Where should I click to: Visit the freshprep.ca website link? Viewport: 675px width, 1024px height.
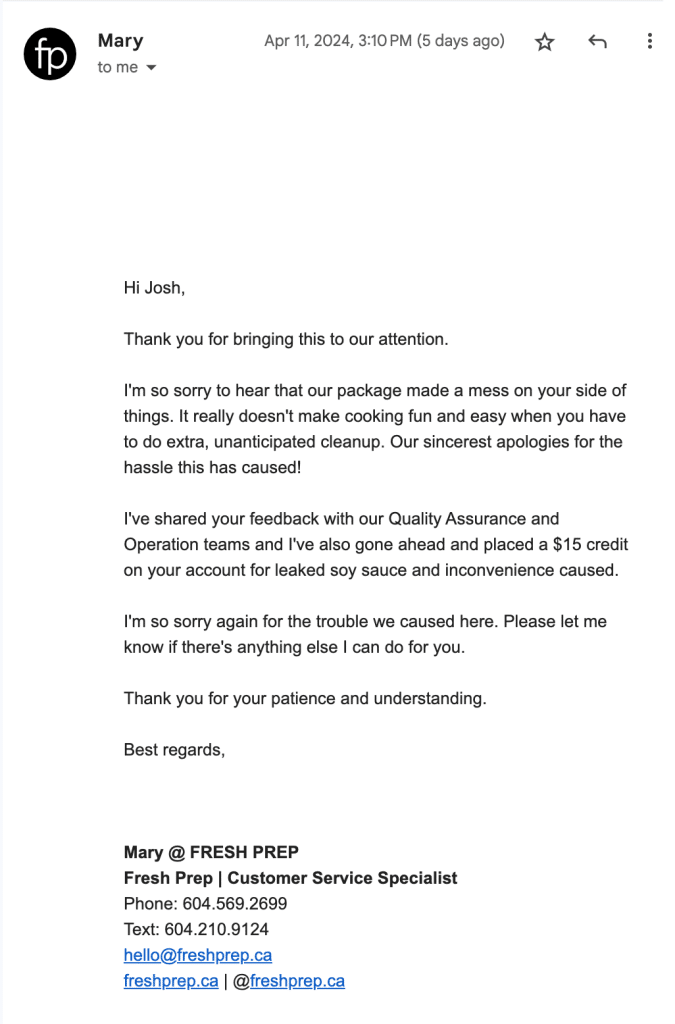[x=171, y=981]
